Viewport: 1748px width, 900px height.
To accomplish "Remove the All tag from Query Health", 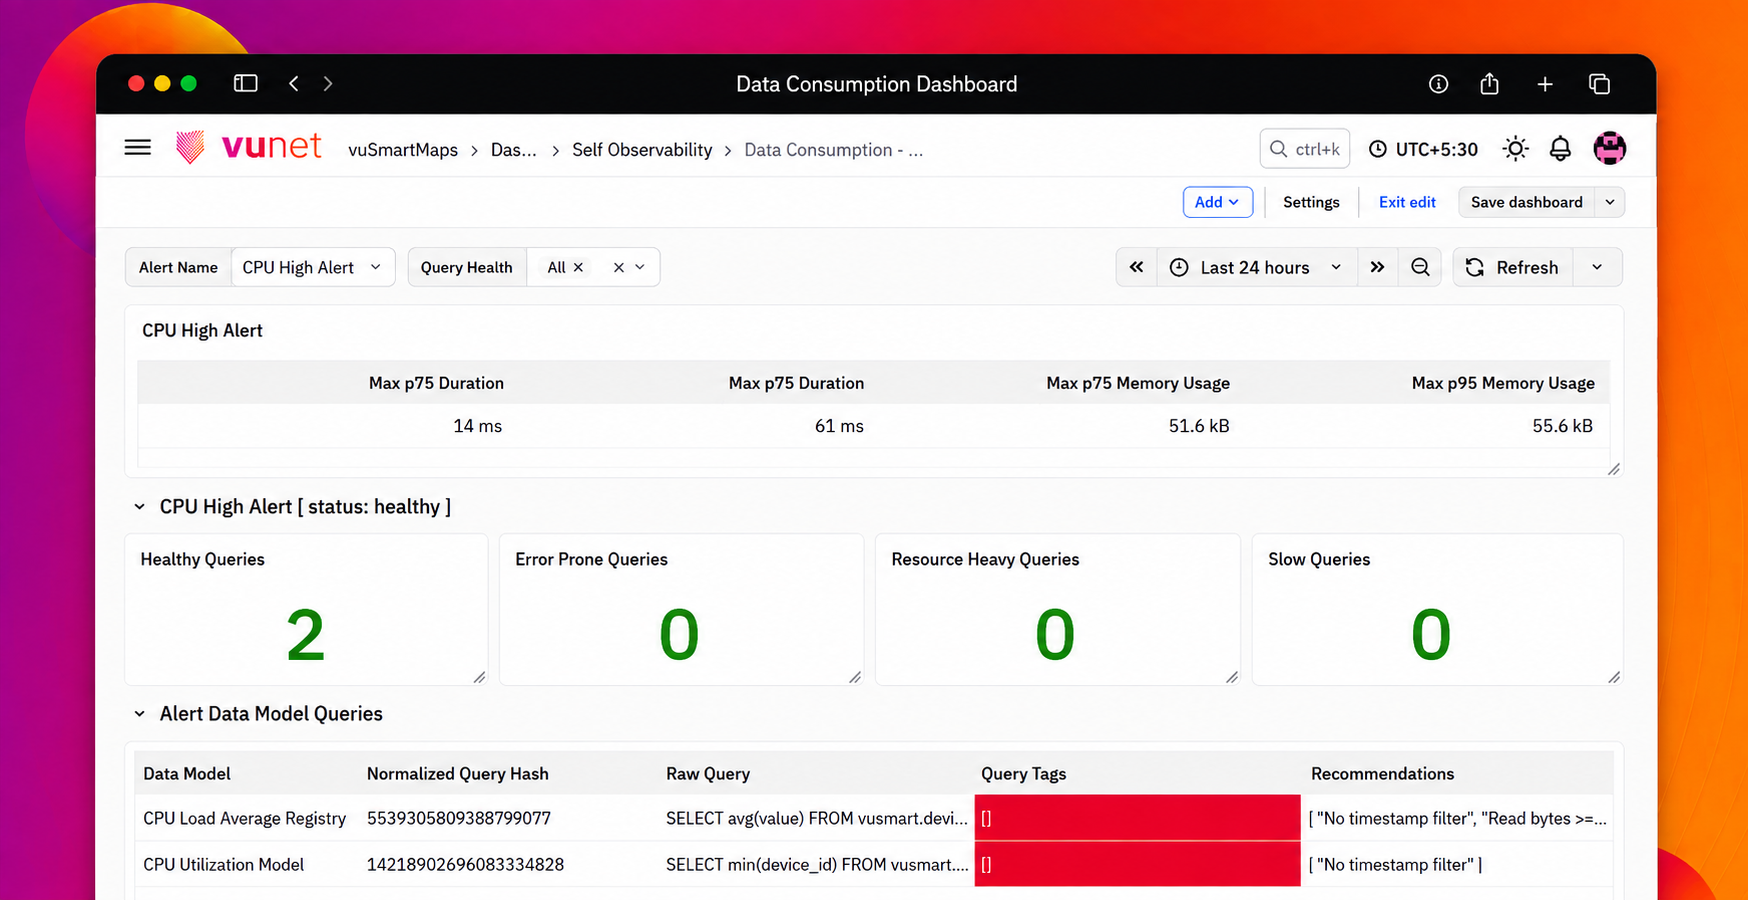I will (578, 267).
